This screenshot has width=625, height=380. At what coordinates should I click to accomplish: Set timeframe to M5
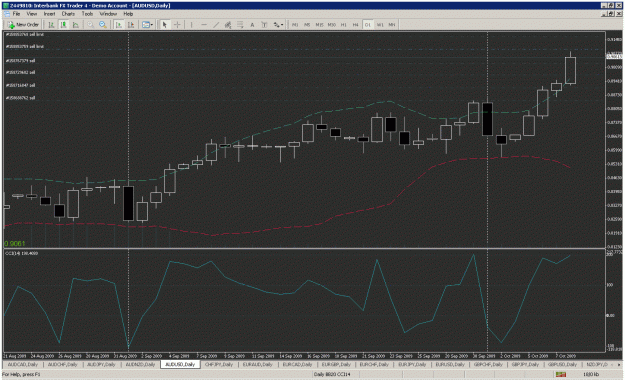point(307,25)
